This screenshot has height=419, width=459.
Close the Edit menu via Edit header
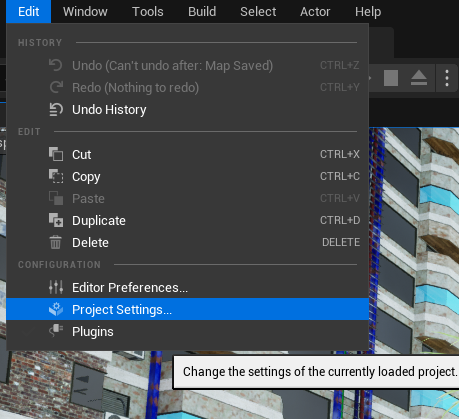pos(28,12)
